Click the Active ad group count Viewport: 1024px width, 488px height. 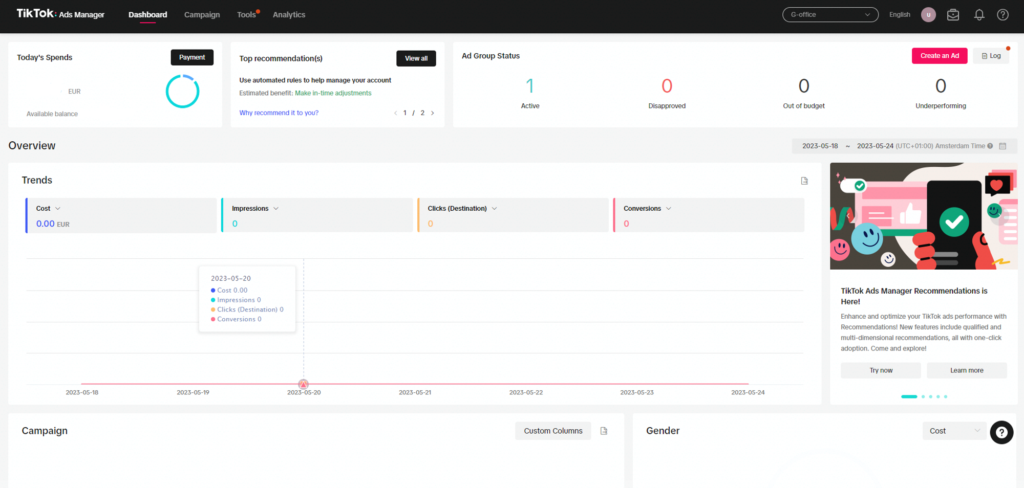pos(530,86)
